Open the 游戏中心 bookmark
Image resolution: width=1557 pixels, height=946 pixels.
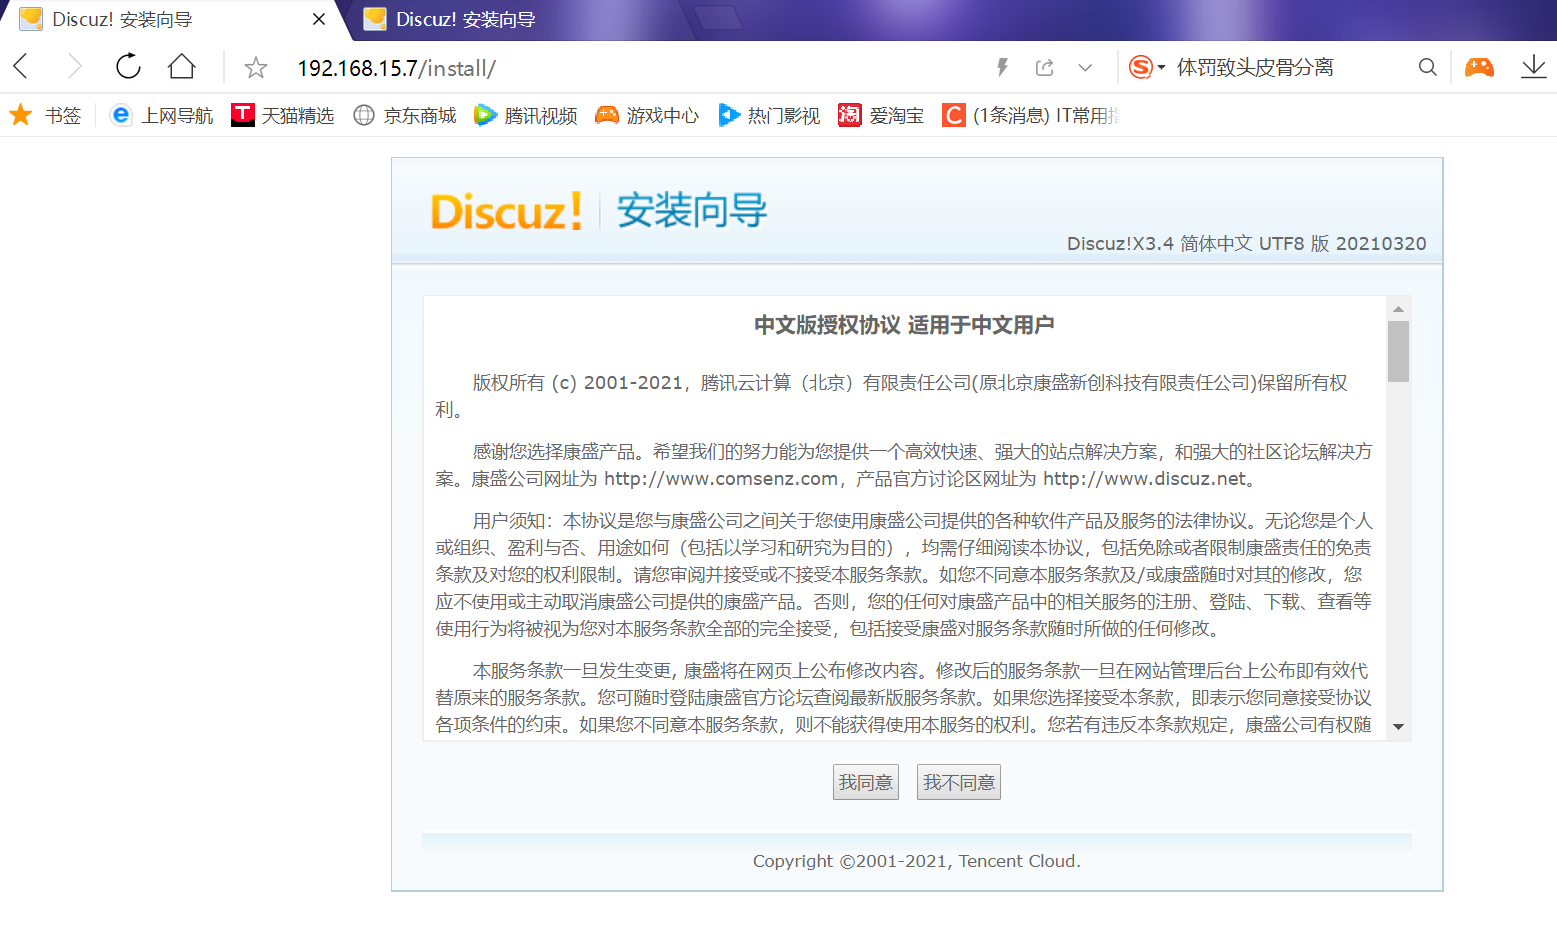[x=647, y=115]
